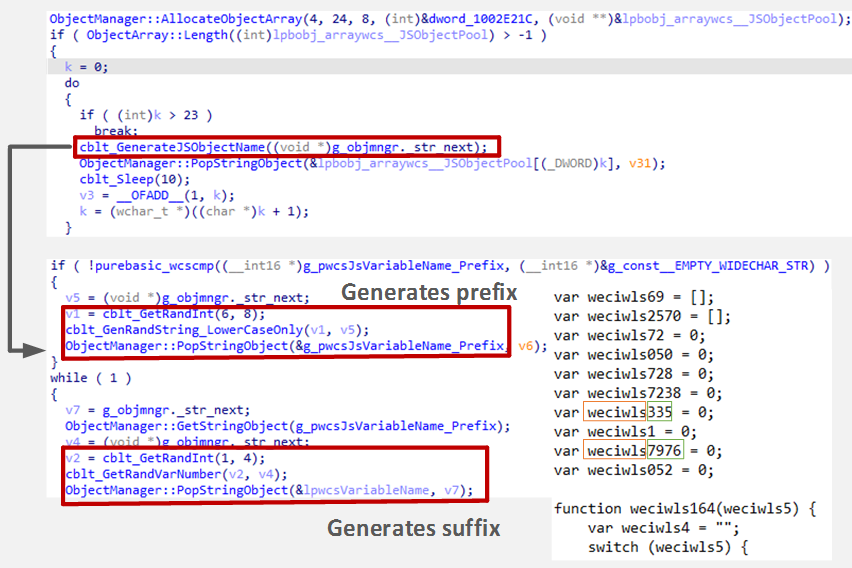
Task: Click 'var weciwls050 = 0;' line
Action: click(634, 355)
